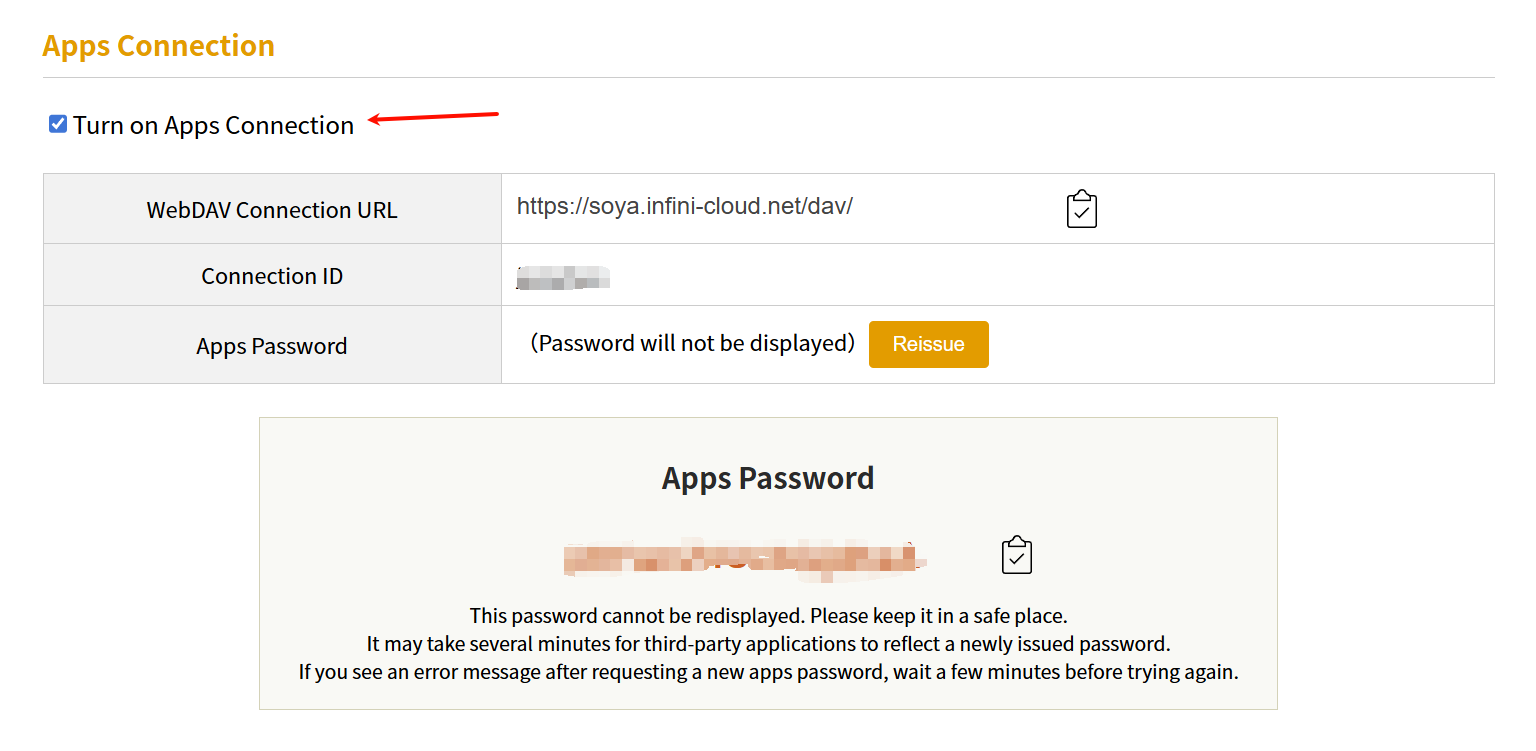Click the "Turn on Apps Connection" label text
Screen dimensions: 1536x751
213,125
